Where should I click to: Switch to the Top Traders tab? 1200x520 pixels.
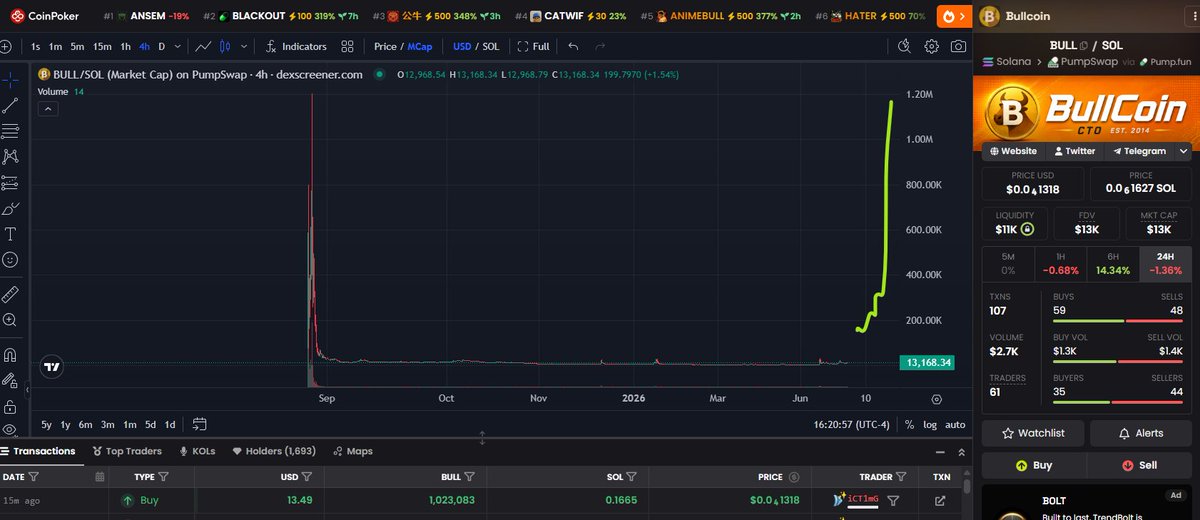(126, 451)
